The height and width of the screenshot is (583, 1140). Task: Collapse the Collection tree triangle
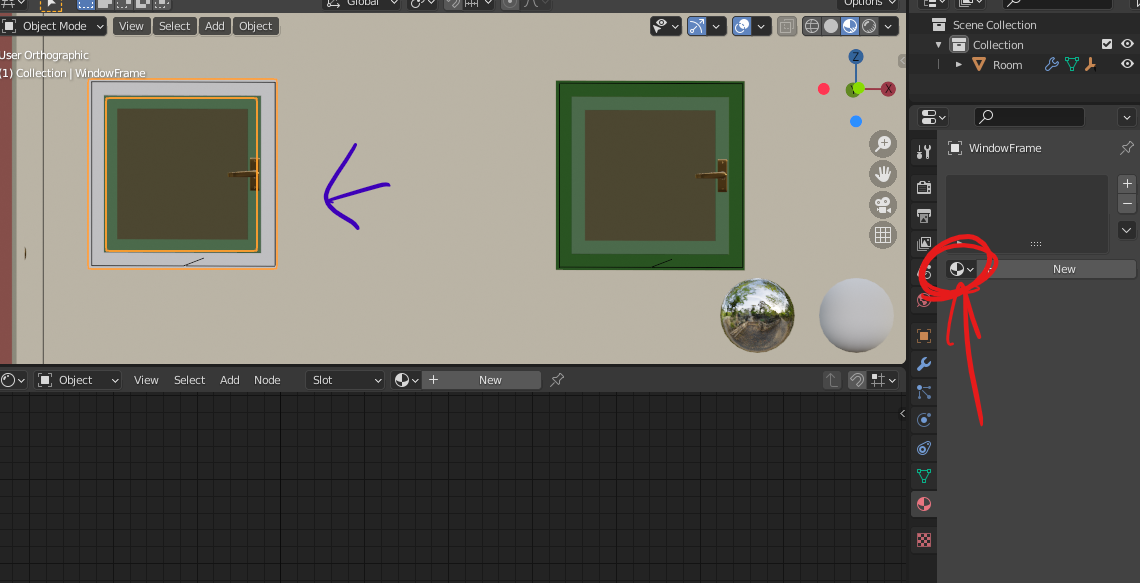tap(939, 44)
